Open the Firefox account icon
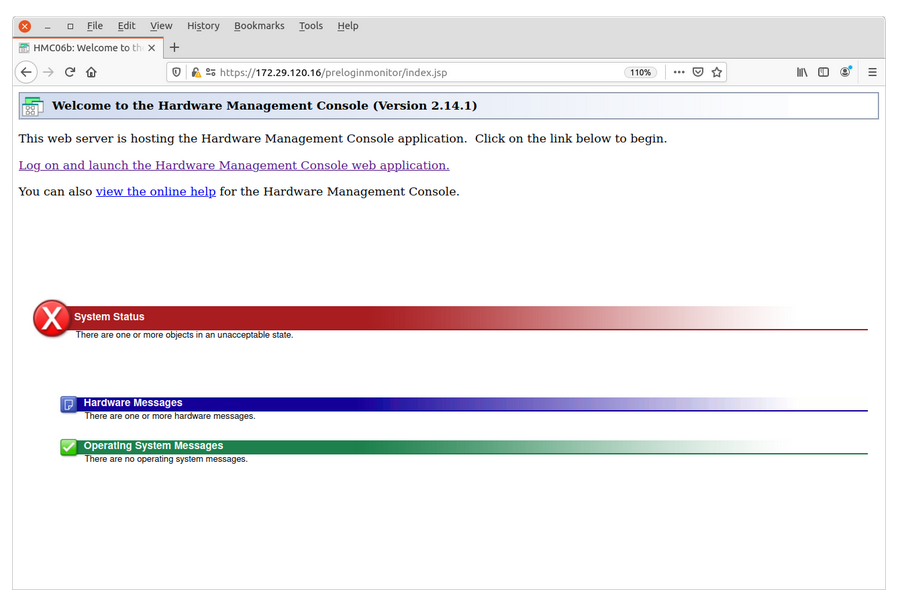The width and height of the screenshot is (923, 604). [x=846, y=72]
